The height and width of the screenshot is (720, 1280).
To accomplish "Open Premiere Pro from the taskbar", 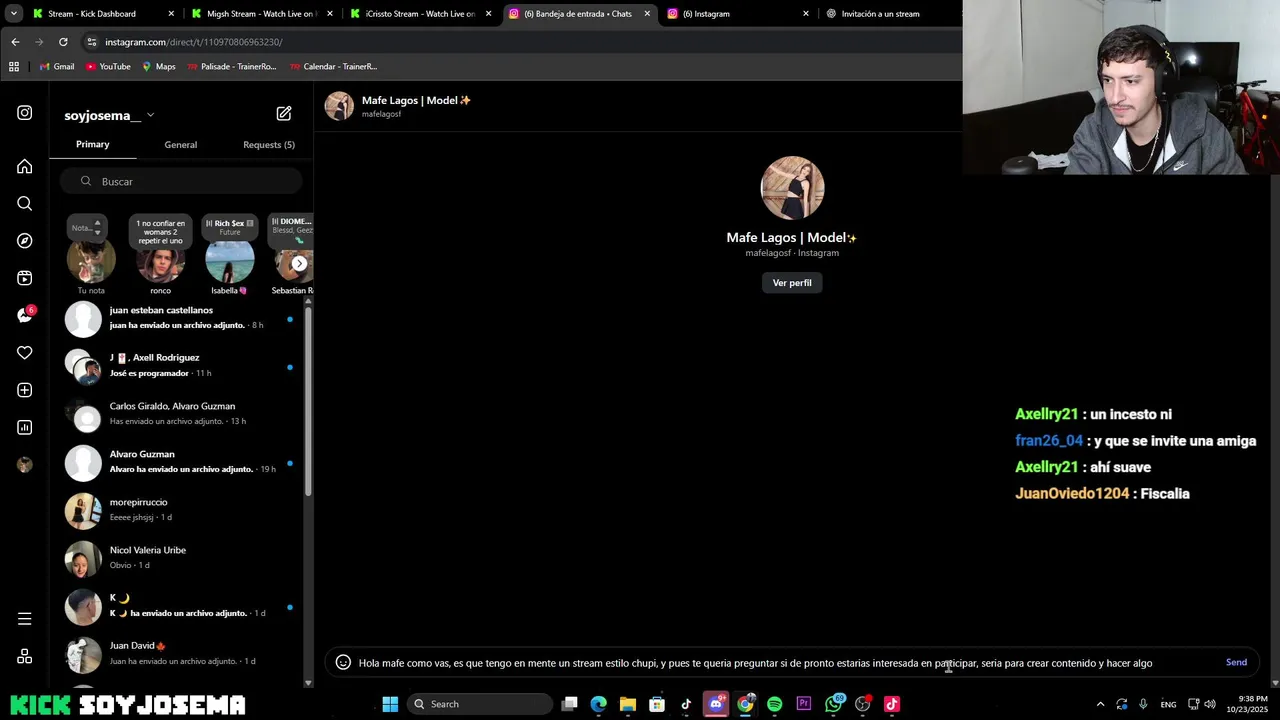I will tap(804, 704).
